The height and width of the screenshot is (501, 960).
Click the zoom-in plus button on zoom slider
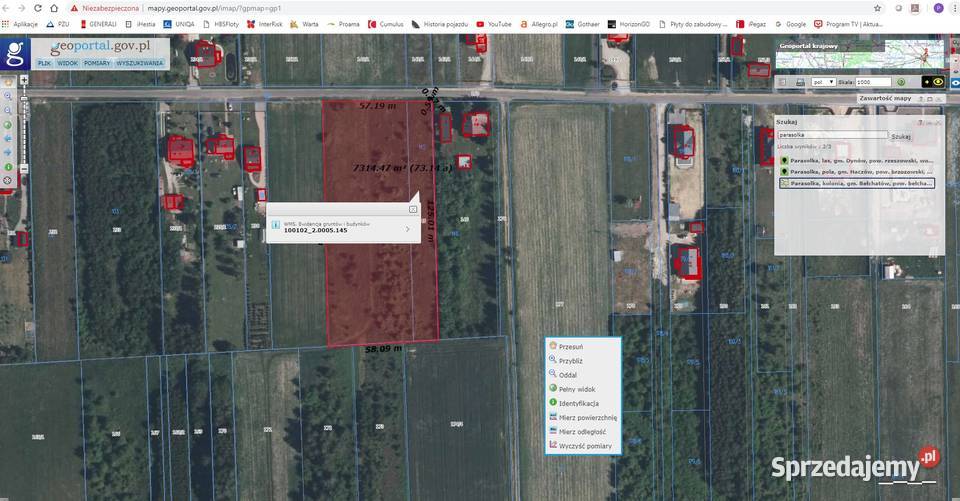click(x=24, y=78)
